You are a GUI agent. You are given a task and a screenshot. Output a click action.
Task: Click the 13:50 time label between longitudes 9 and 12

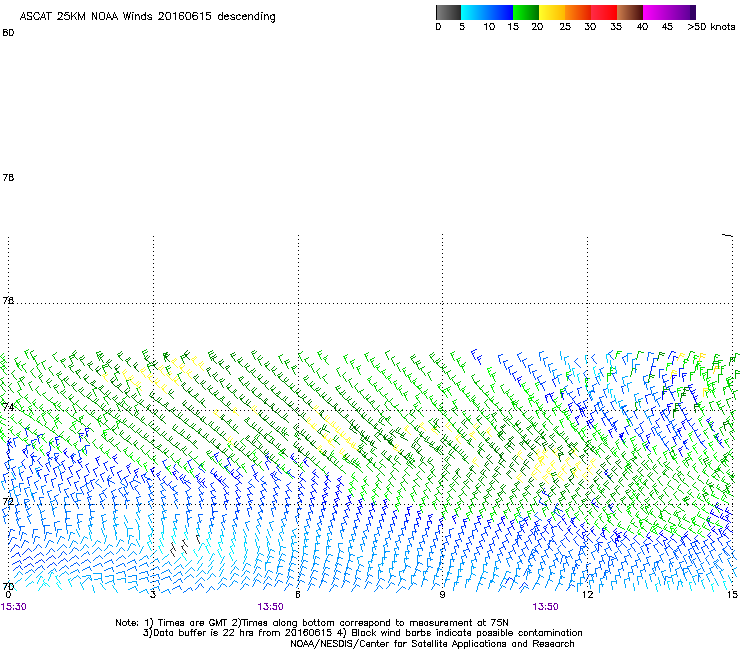click(546, 607)
